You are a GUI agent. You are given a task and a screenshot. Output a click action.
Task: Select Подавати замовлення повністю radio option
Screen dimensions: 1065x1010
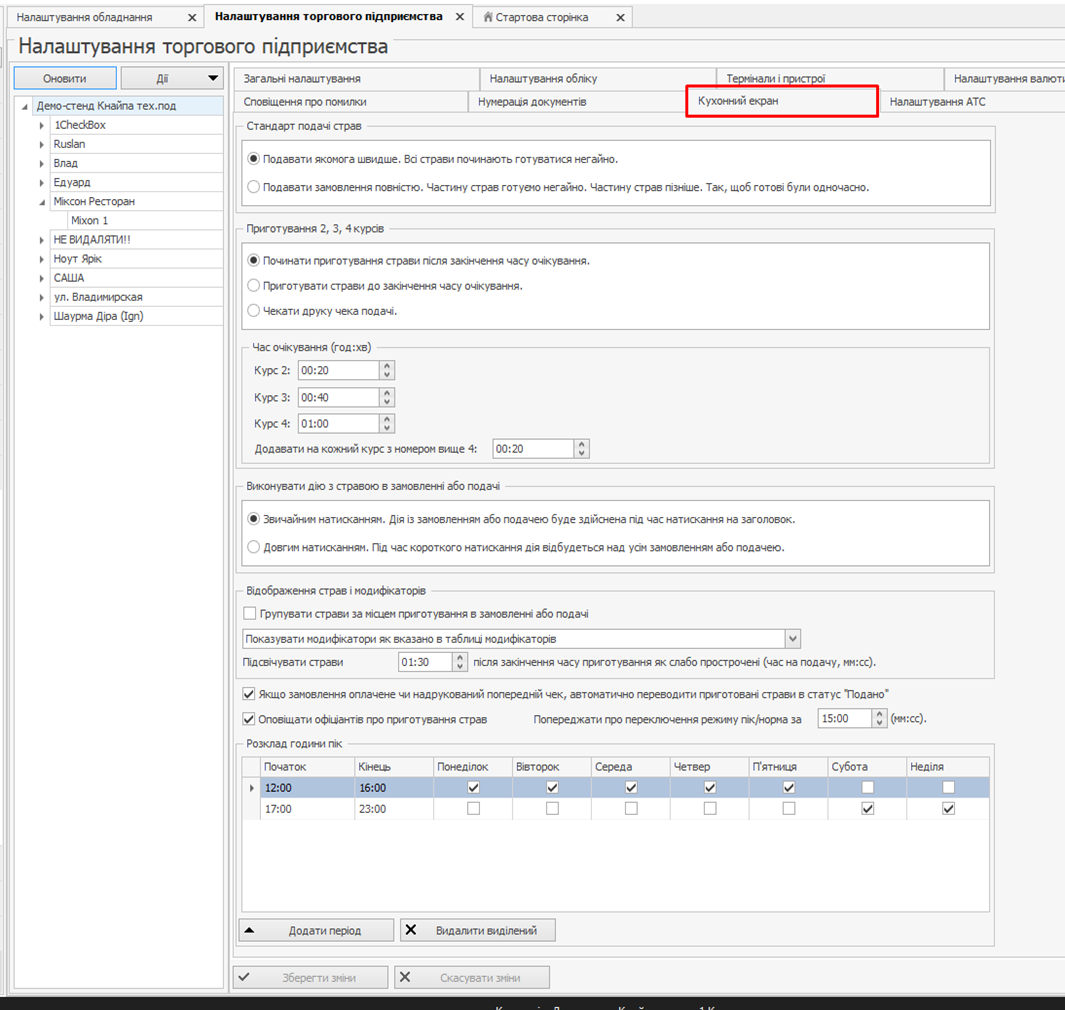[254, 187]
